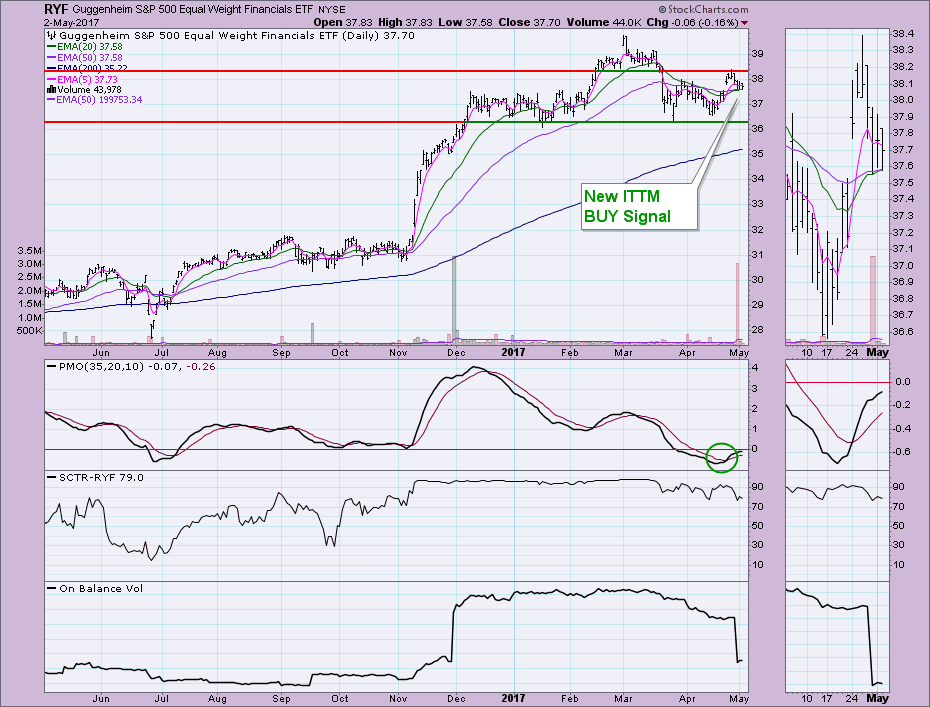Click the Mar label on price chart axis
The width and height of the screenshot is (930, 707).
623,352
